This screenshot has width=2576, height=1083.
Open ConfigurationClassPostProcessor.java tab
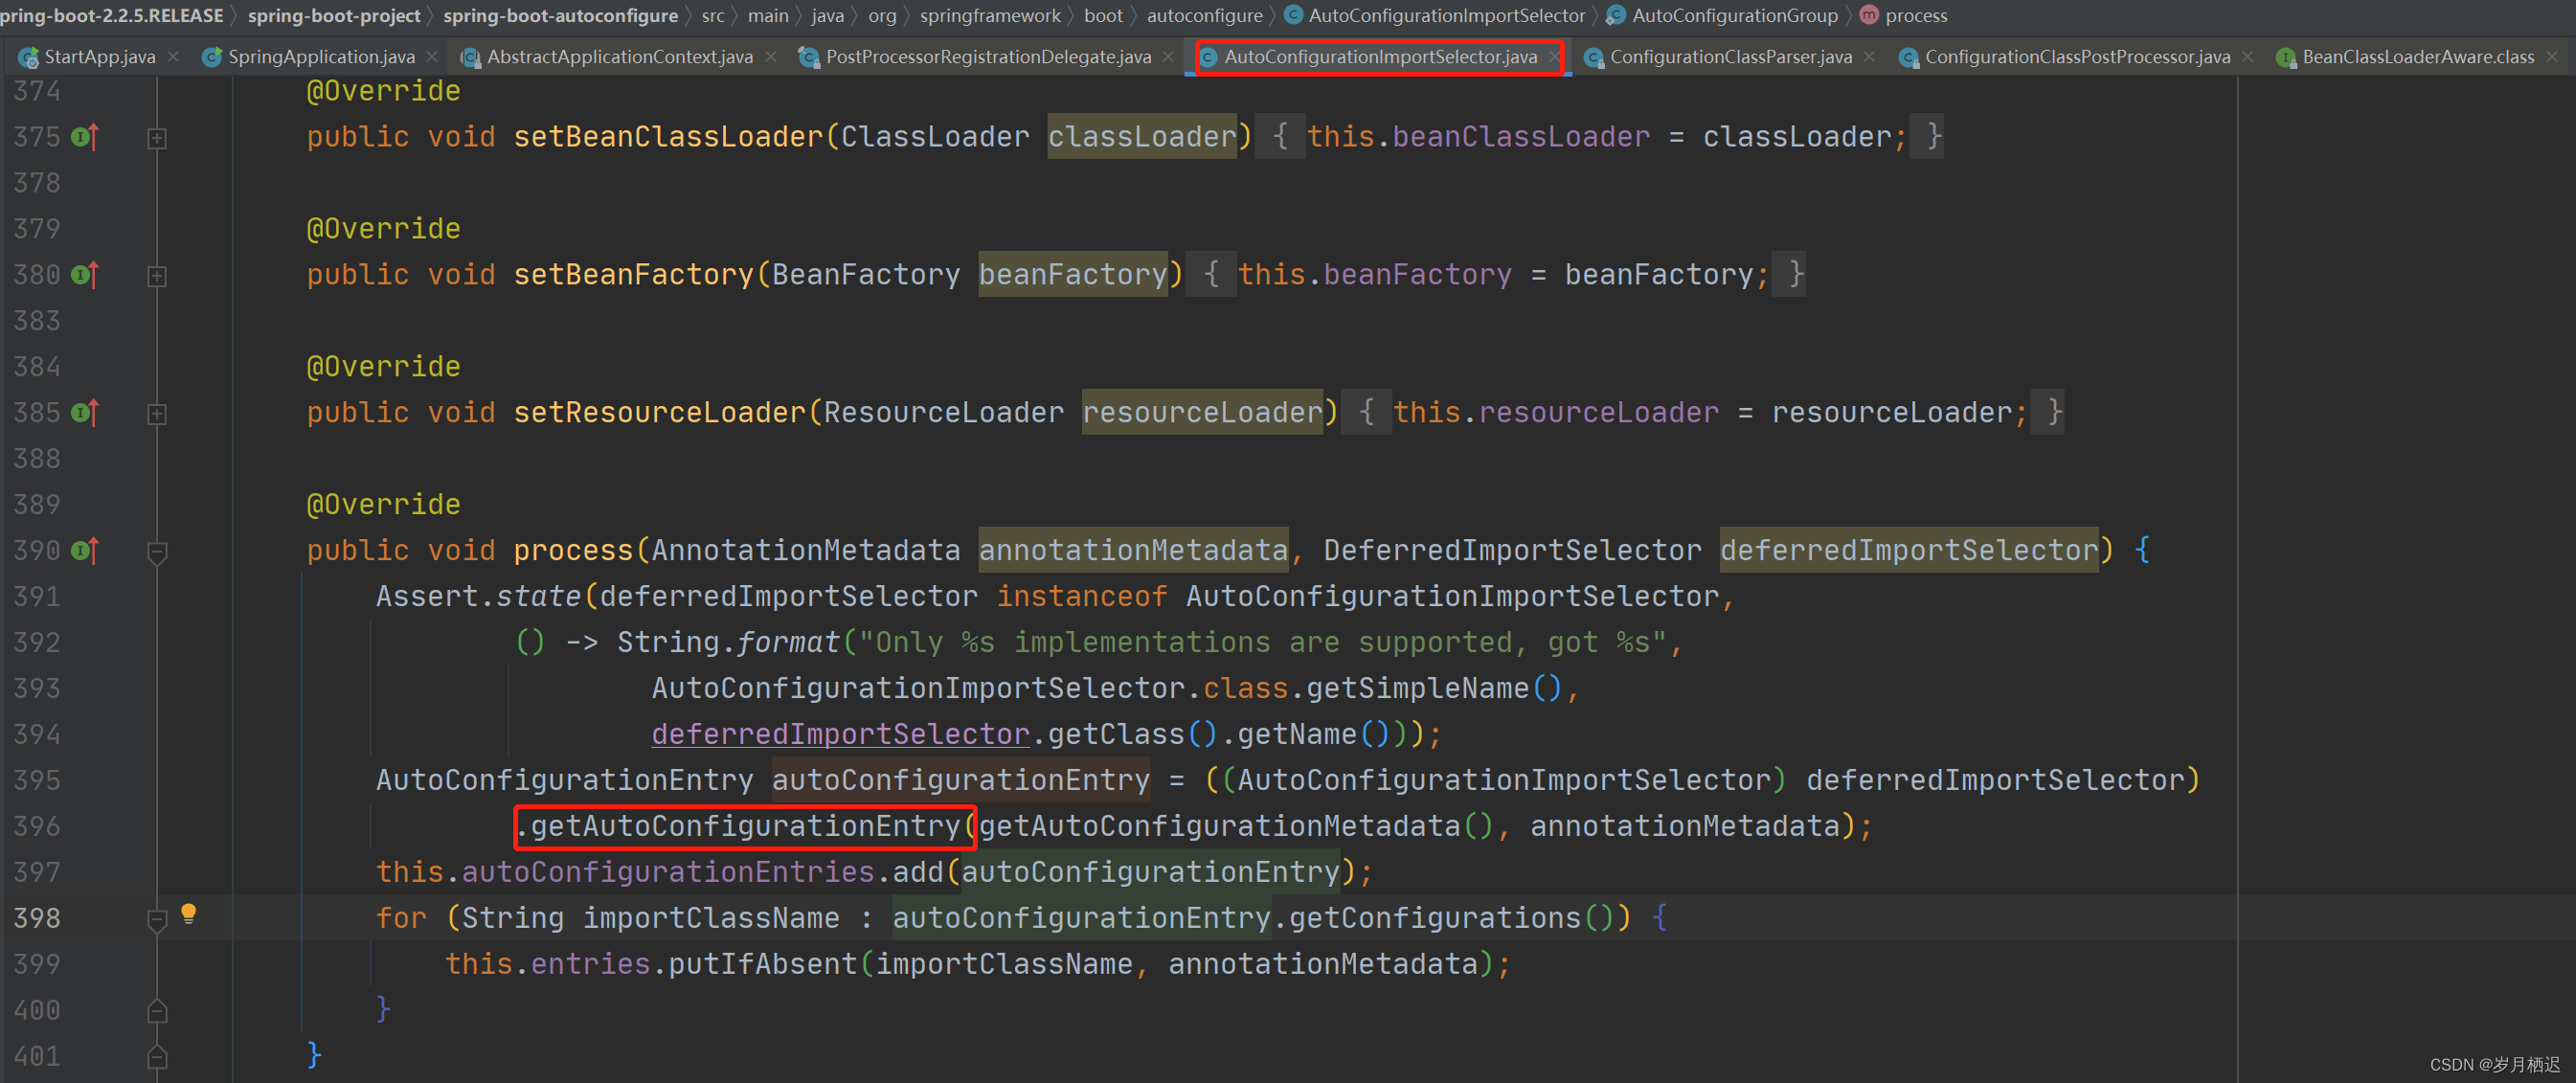click(x=2076, y=57)
